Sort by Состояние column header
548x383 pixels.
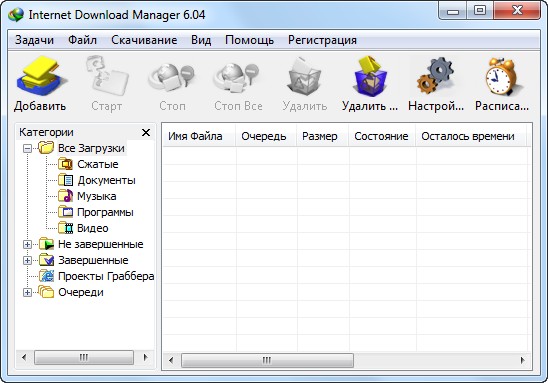click(x=382, y=136)
